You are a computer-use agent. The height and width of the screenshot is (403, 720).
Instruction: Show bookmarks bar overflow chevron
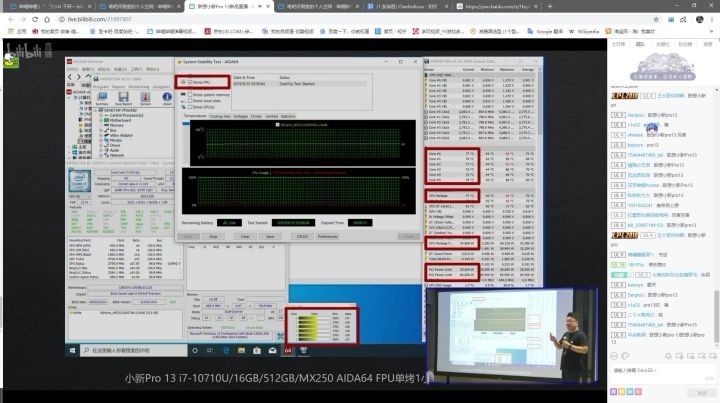click(712, 31)
